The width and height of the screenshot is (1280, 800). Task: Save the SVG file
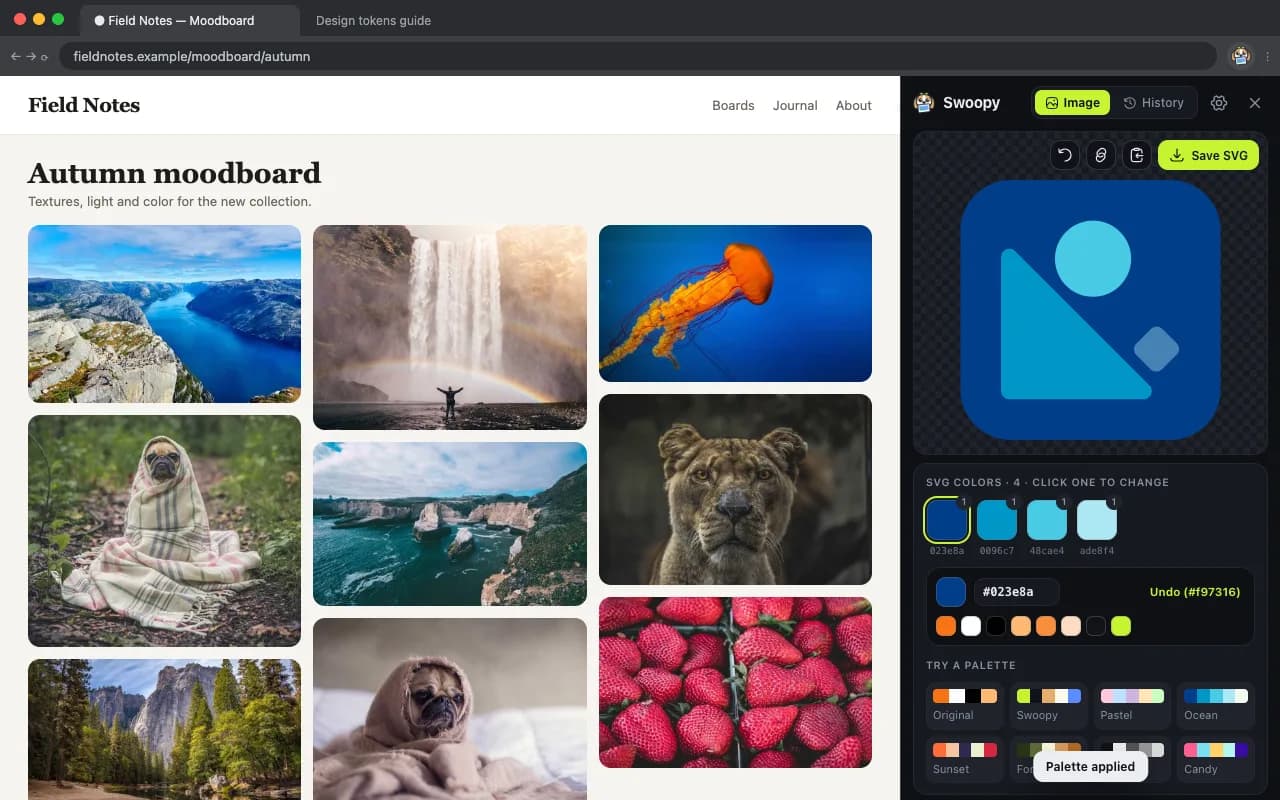tap(1208, 155)
